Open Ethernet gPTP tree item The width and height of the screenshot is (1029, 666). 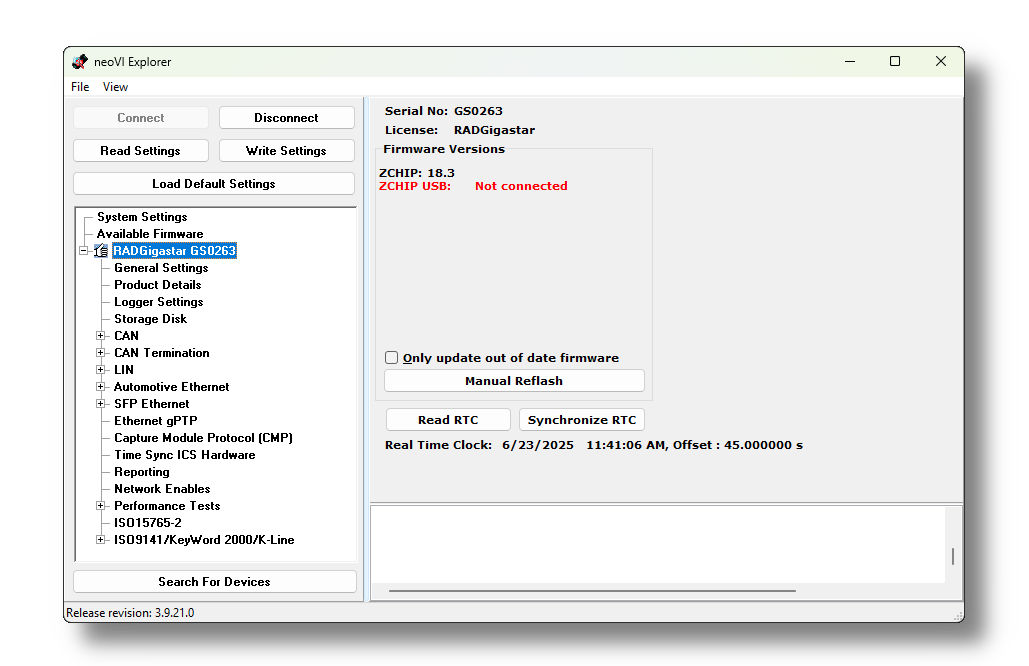coord(156,421)
